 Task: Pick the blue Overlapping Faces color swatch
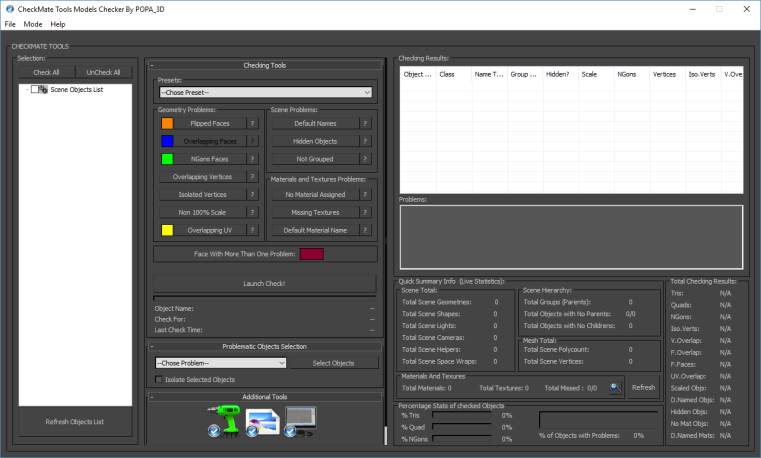[167, 141]
